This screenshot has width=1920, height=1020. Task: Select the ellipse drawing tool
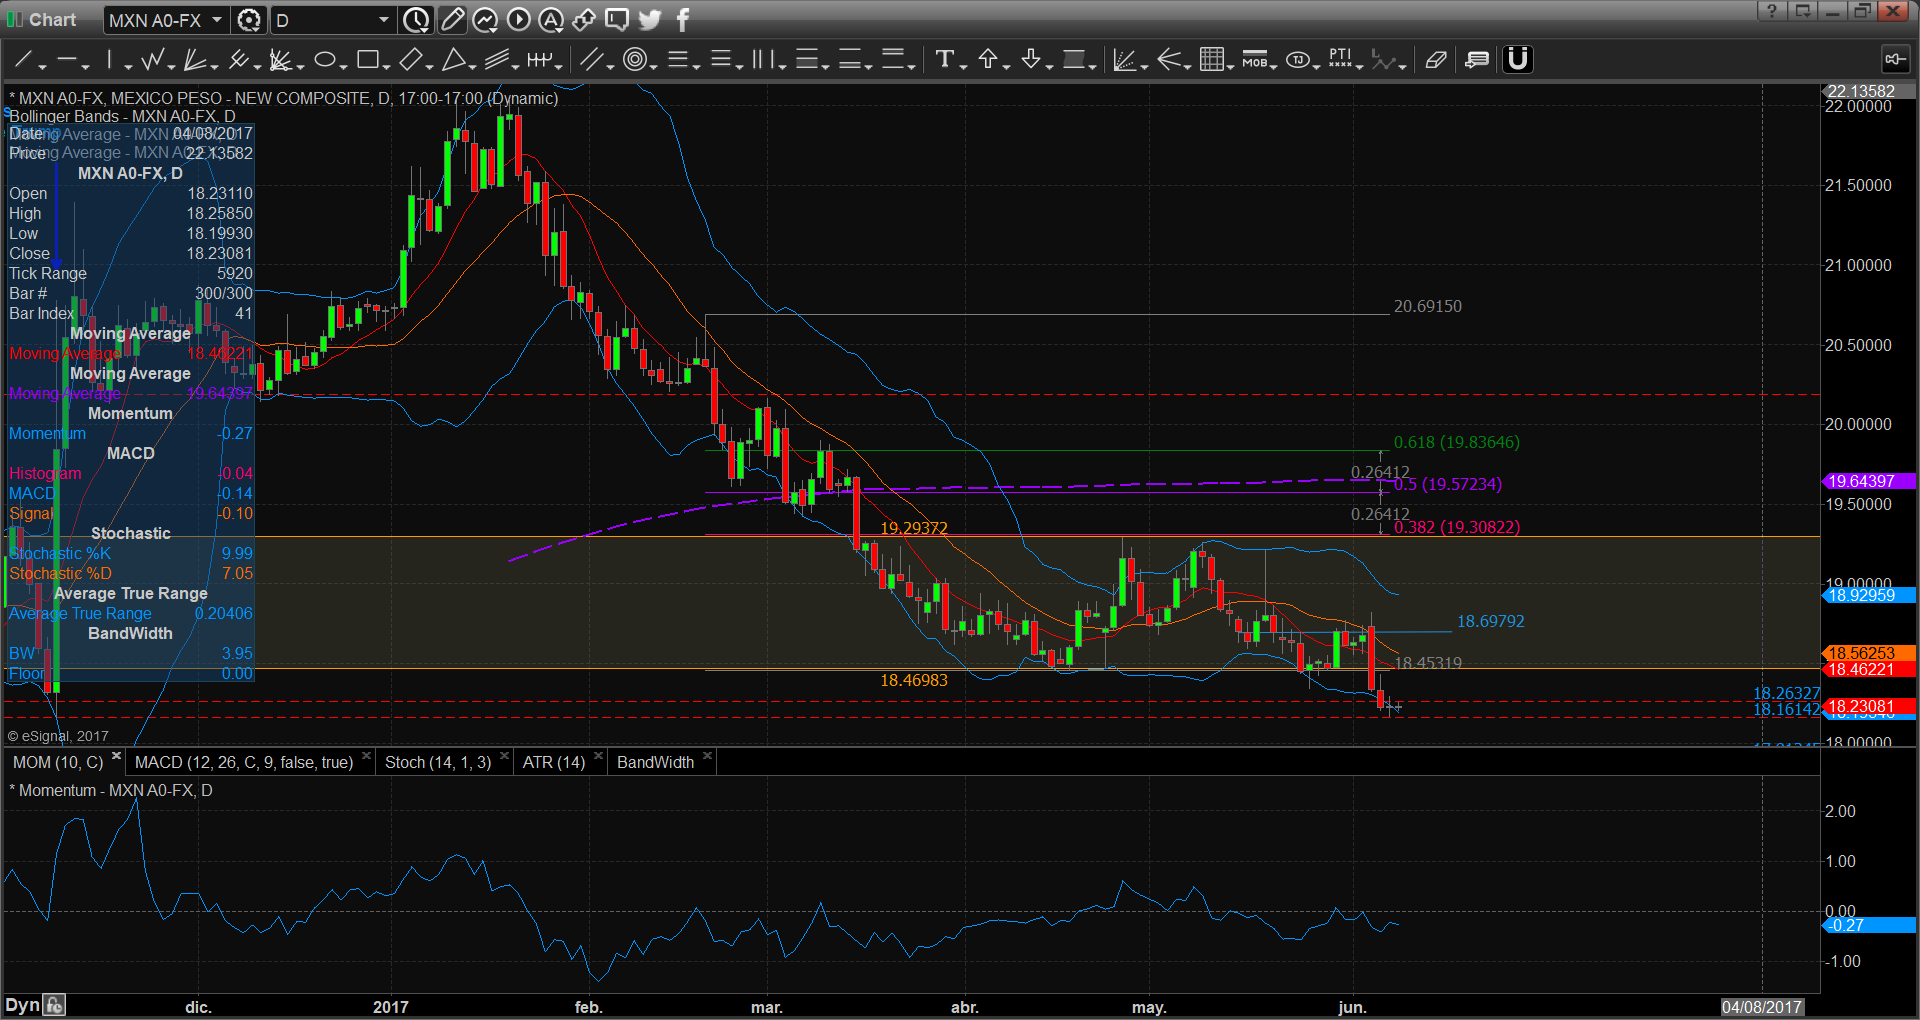click(x=324, y=60)
